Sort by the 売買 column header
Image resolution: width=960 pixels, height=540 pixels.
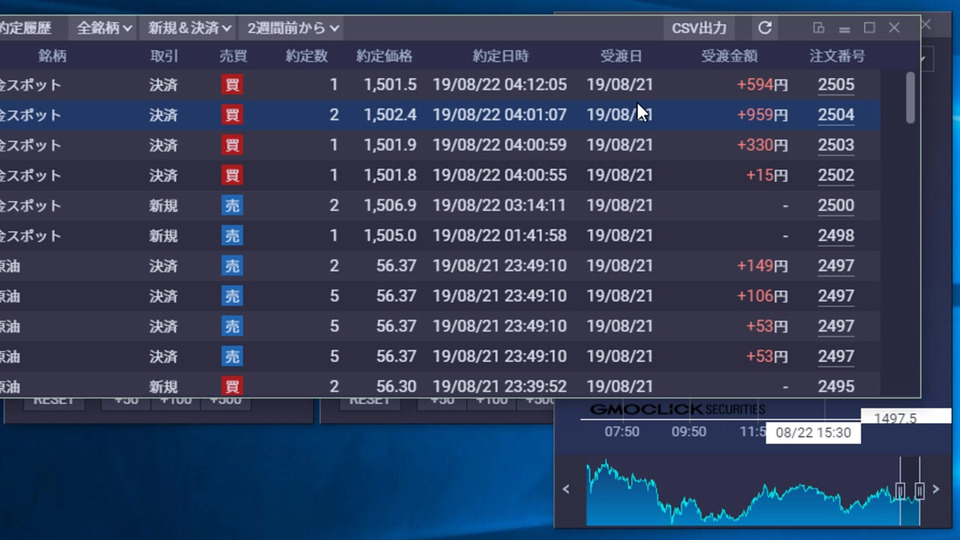[233, 56]
